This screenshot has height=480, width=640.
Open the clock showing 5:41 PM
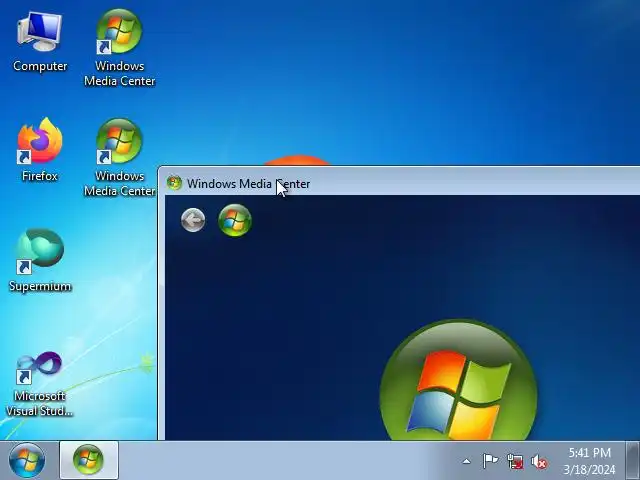pyautogui.click(x=589, y=461)
